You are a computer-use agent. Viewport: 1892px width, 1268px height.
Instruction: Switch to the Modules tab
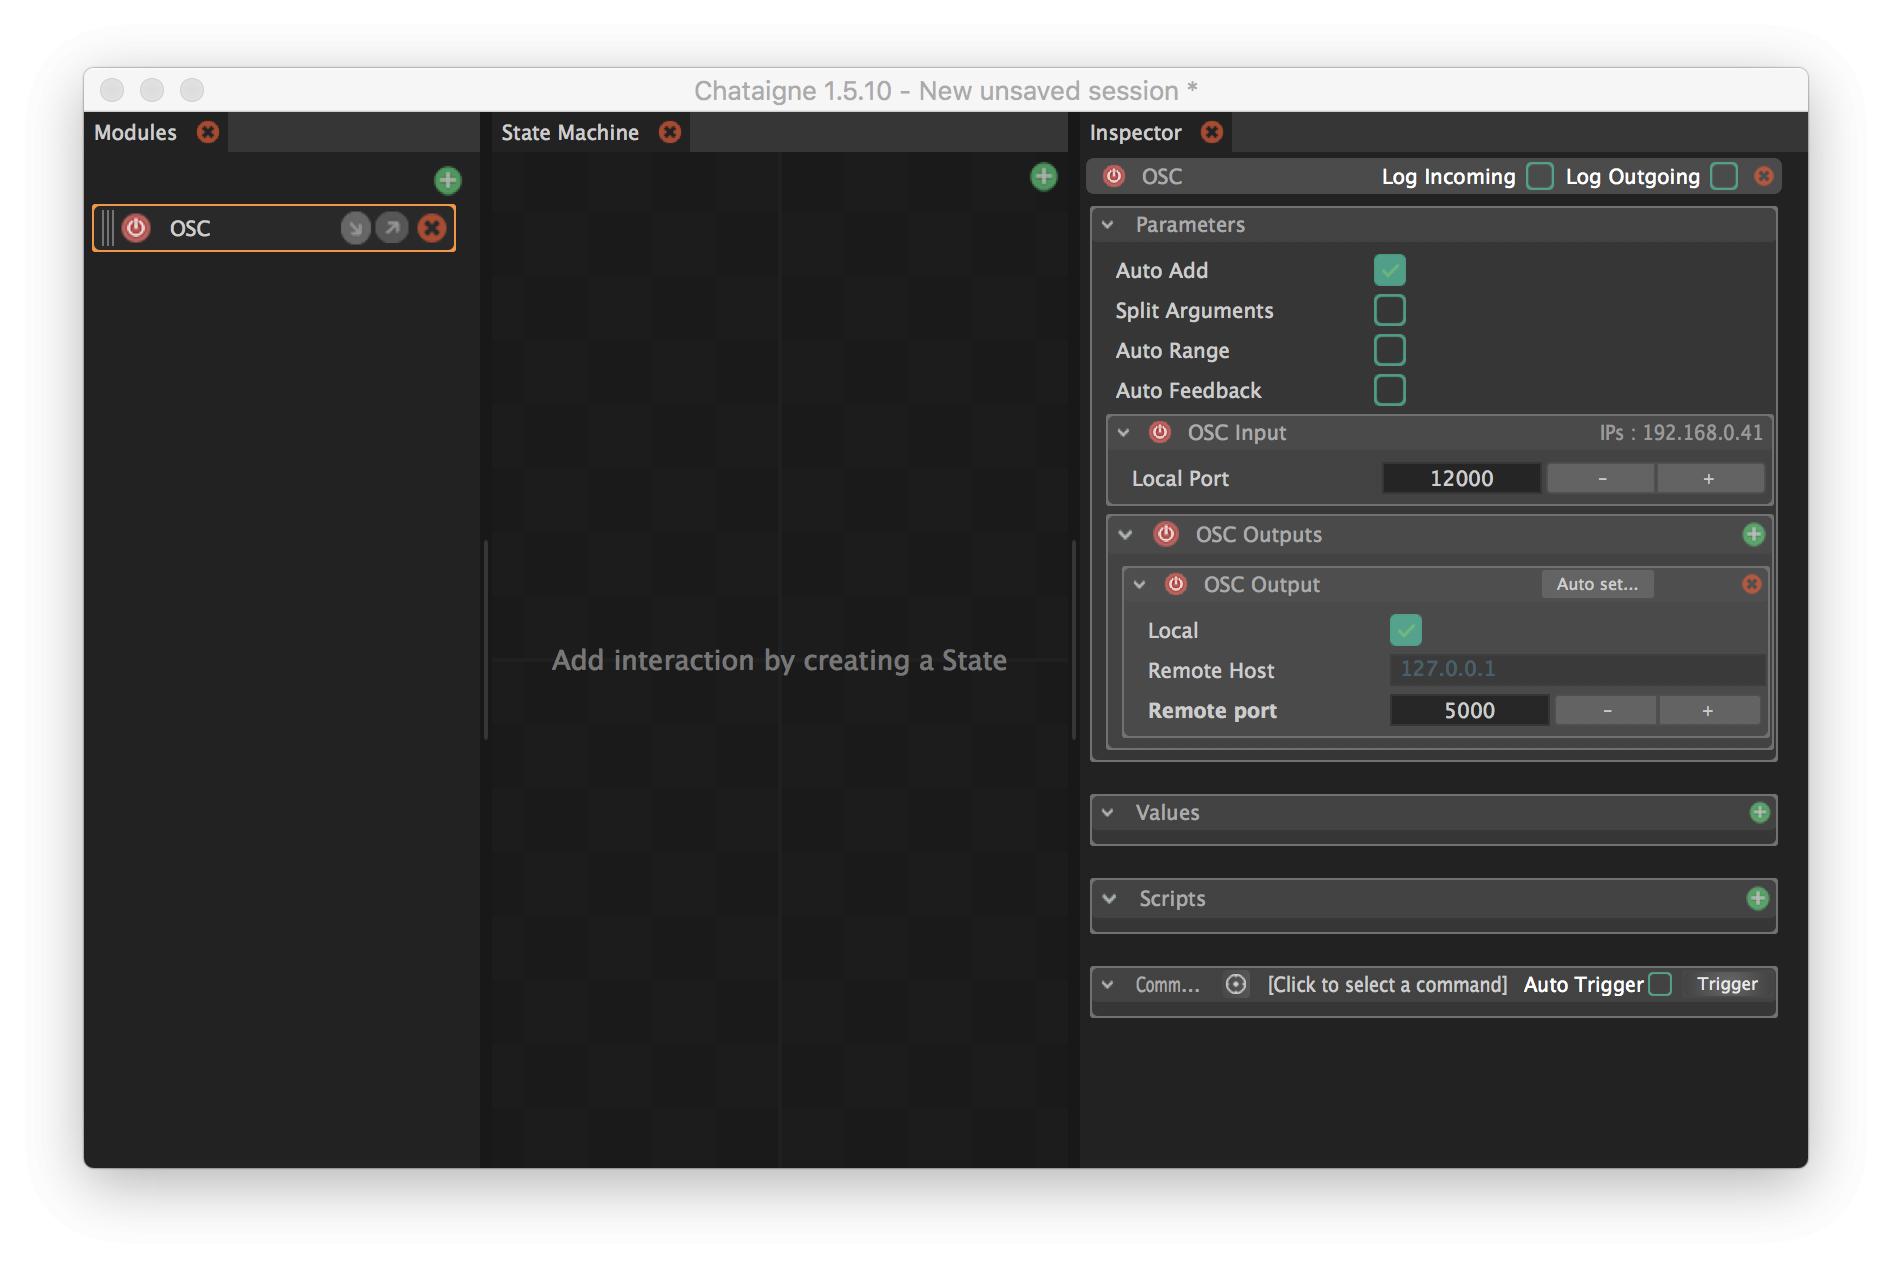[135, 133]
